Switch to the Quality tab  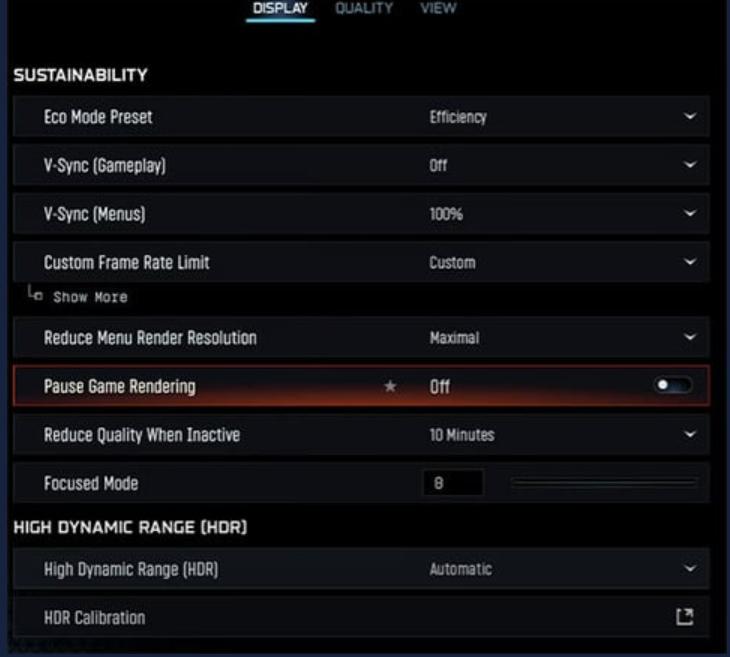coord(364,9)
